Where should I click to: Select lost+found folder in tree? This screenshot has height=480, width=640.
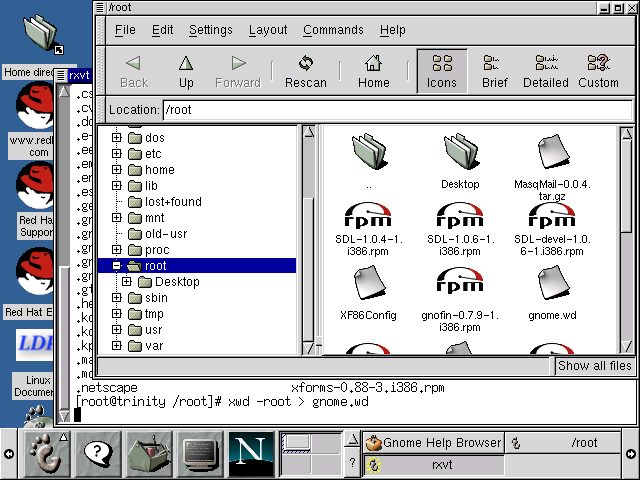click(165, 202)
